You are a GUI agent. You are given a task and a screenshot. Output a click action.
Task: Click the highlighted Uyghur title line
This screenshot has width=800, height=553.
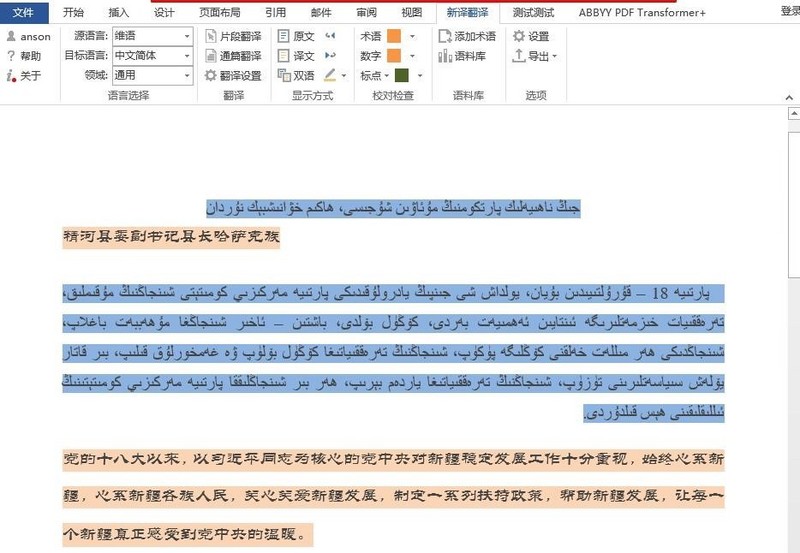pos(393,208)
